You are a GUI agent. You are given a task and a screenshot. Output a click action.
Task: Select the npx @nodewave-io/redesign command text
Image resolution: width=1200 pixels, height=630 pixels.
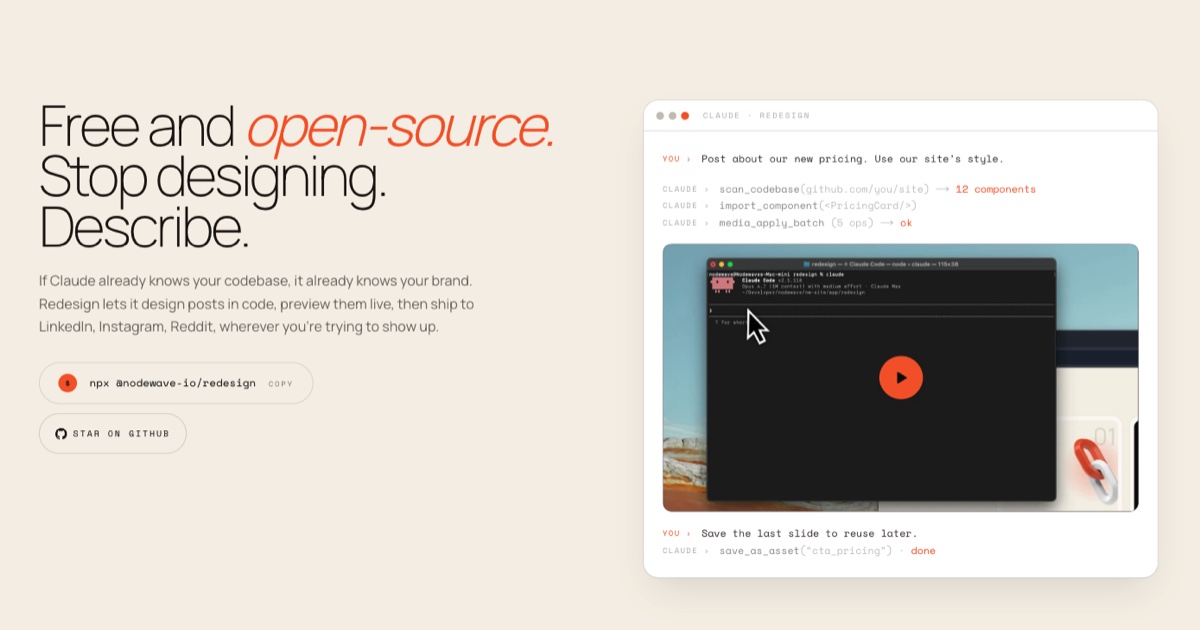(x=173, y=383)
